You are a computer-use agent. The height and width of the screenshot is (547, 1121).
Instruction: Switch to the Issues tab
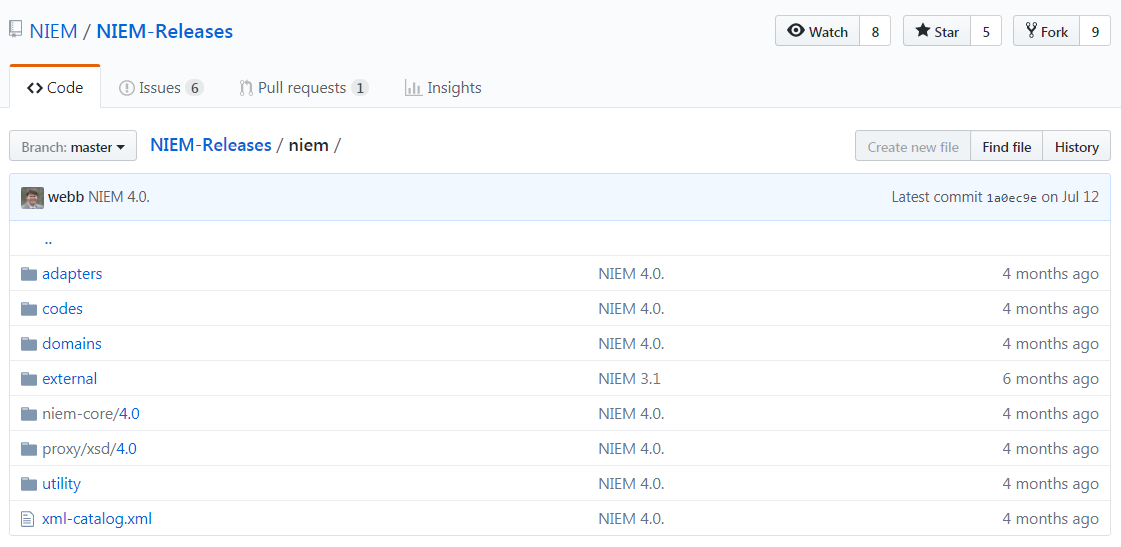coord(160,88)
